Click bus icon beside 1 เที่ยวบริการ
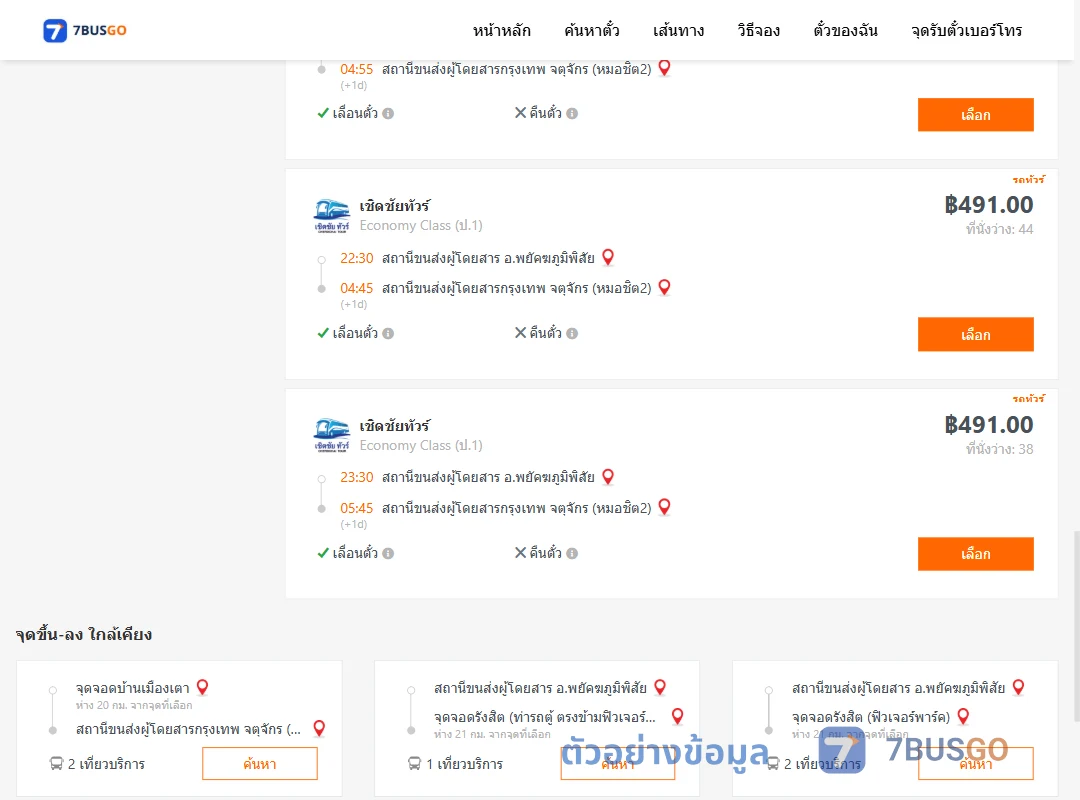Viewport: 1080px width, 800px height. [415, 763]
